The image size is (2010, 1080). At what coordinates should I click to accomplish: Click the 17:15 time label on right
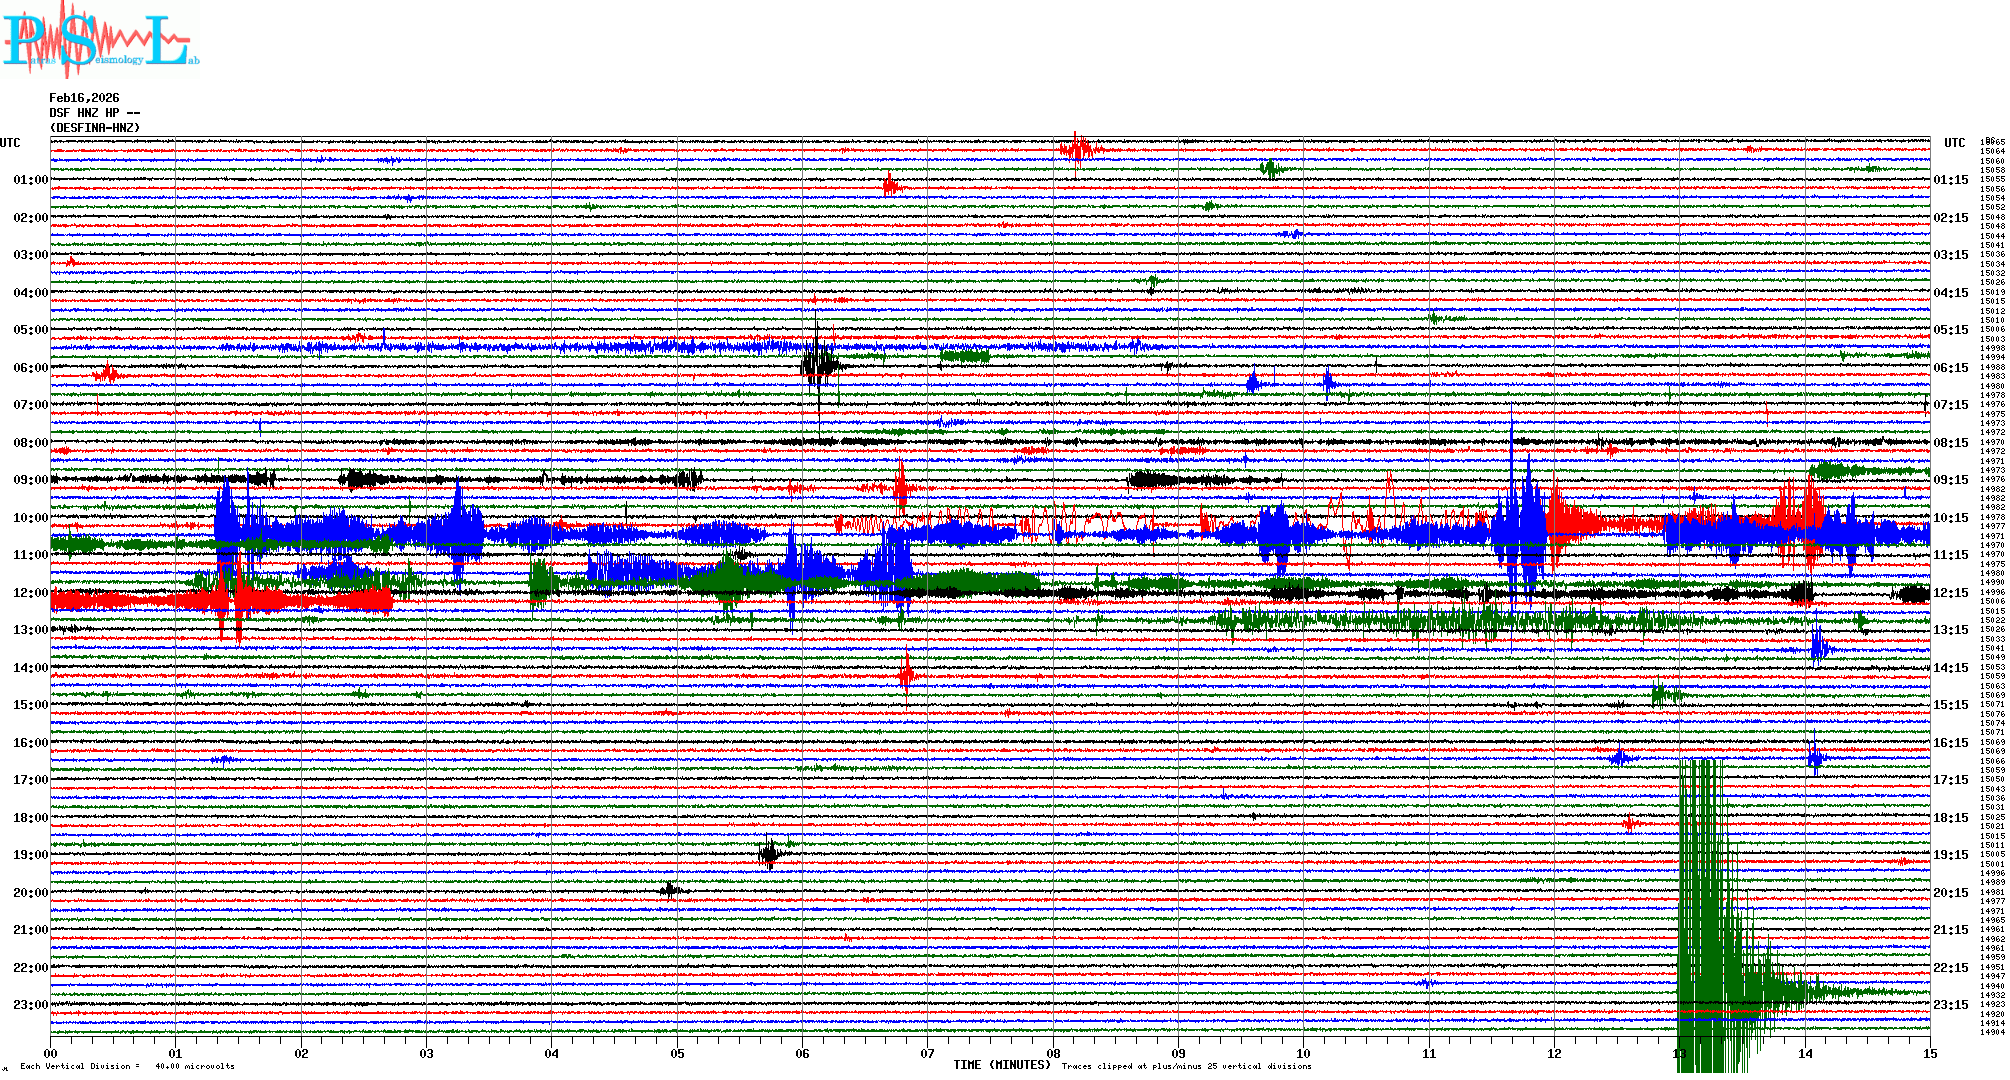(1950, 780)
